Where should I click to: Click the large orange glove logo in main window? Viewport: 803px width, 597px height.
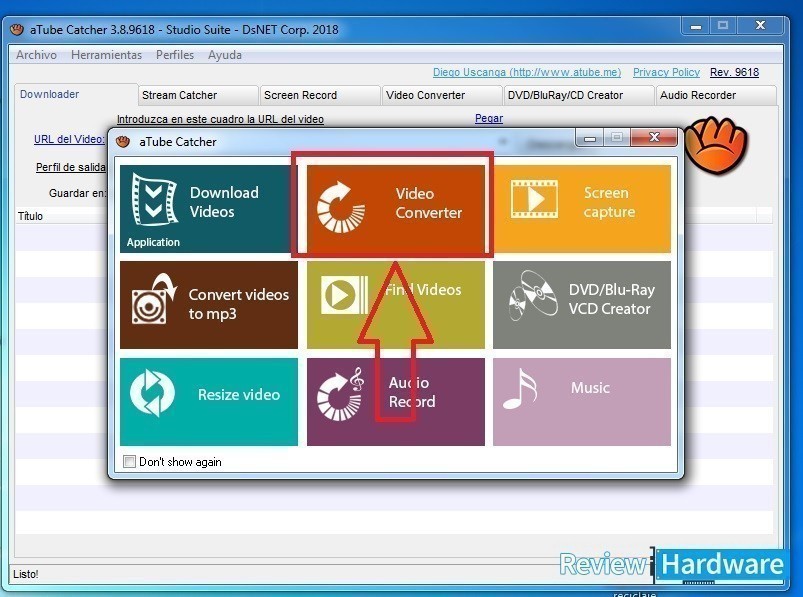pos(716,145)
